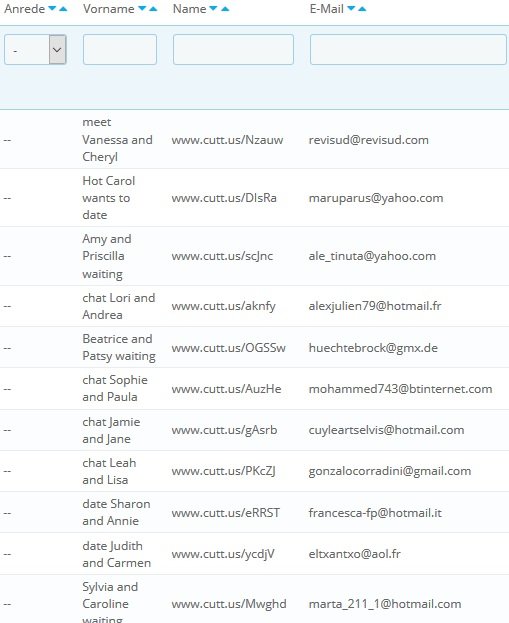The image size is (509, 623).
Task: Sort Name column ascending arrow
Action: pos(225,8)
